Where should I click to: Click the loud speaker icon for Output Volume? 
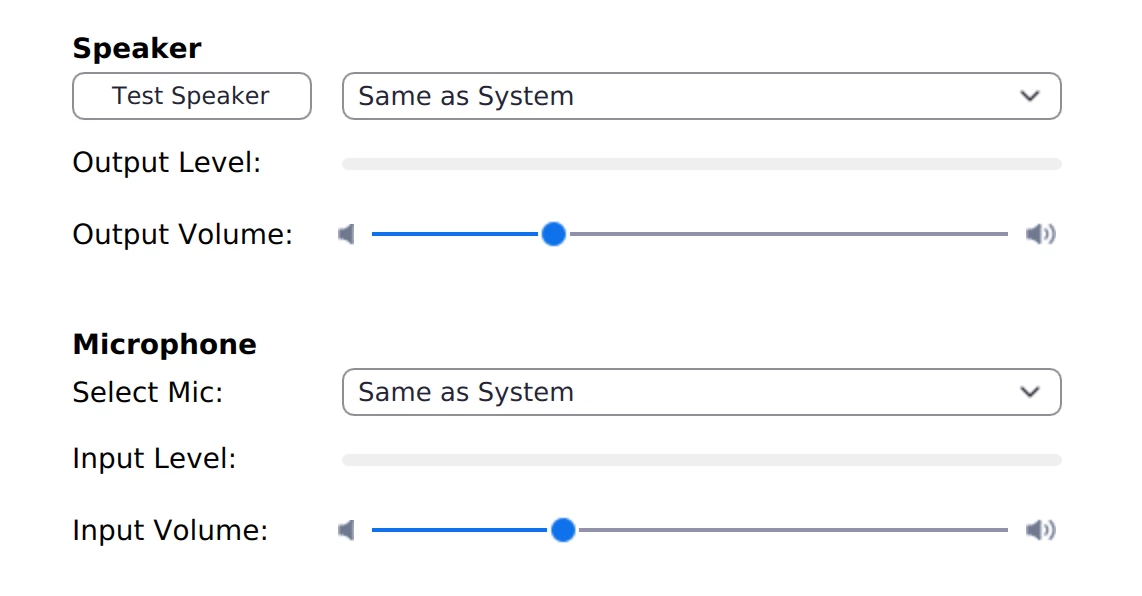coord(1040,234)
